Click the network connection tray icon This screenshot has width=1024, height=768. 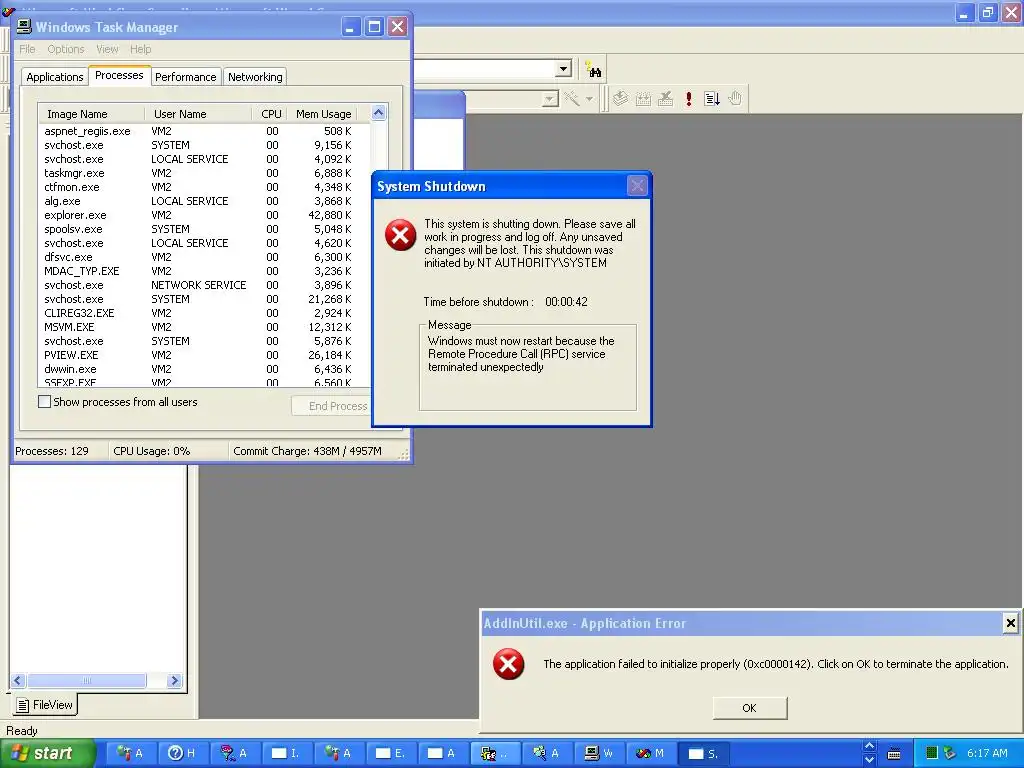(x=950, y=753)
